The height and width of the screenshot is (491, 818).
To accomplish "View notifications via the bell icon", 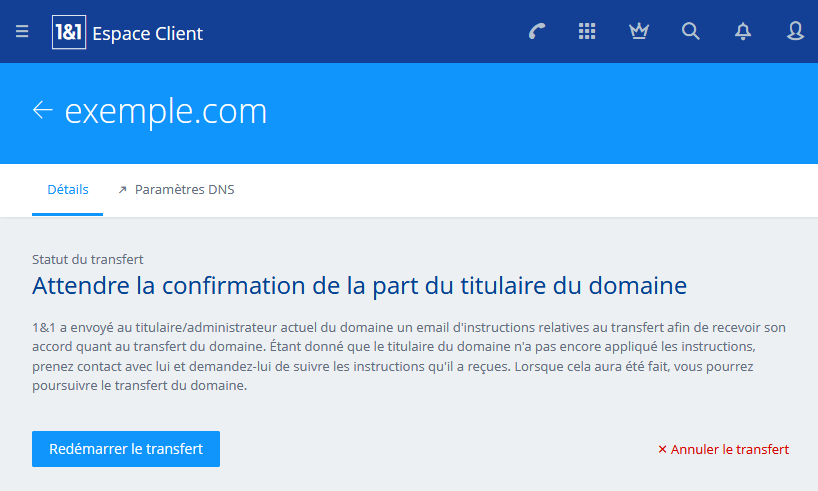I will coord(743,32).
